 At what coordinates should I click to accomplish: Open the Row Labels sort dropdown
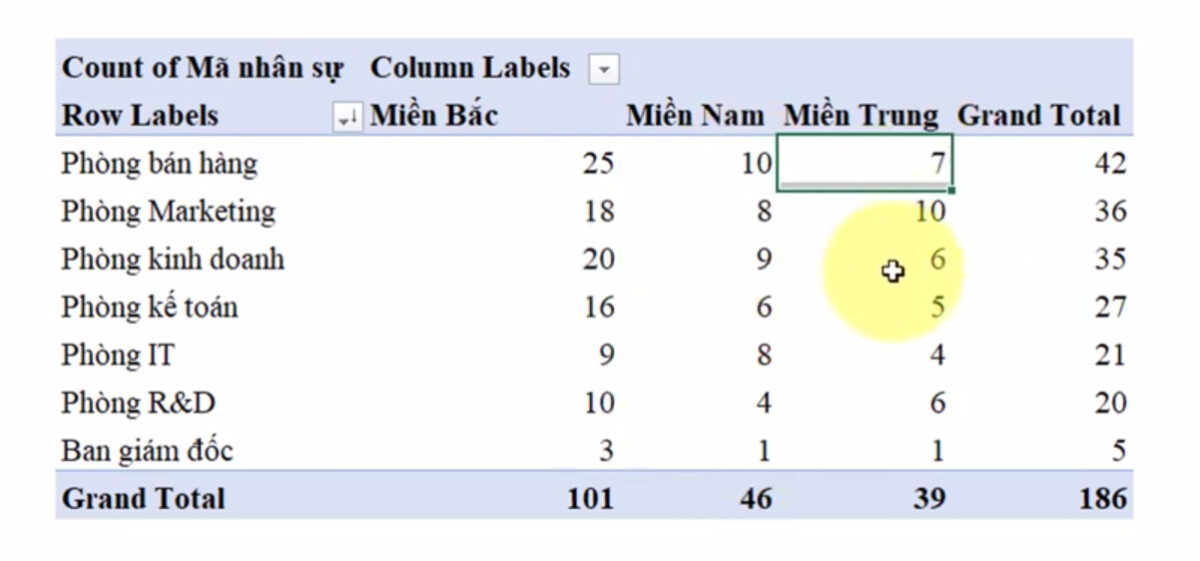coord(347,119)
